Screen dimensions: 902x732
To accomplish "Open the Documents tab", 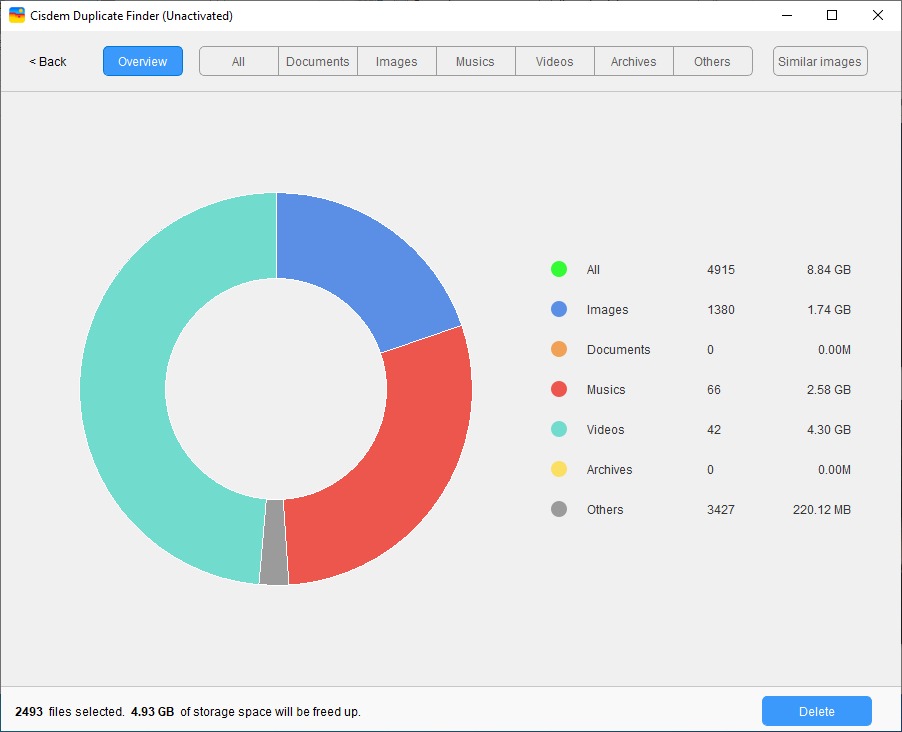I will [x=318, y=61].
